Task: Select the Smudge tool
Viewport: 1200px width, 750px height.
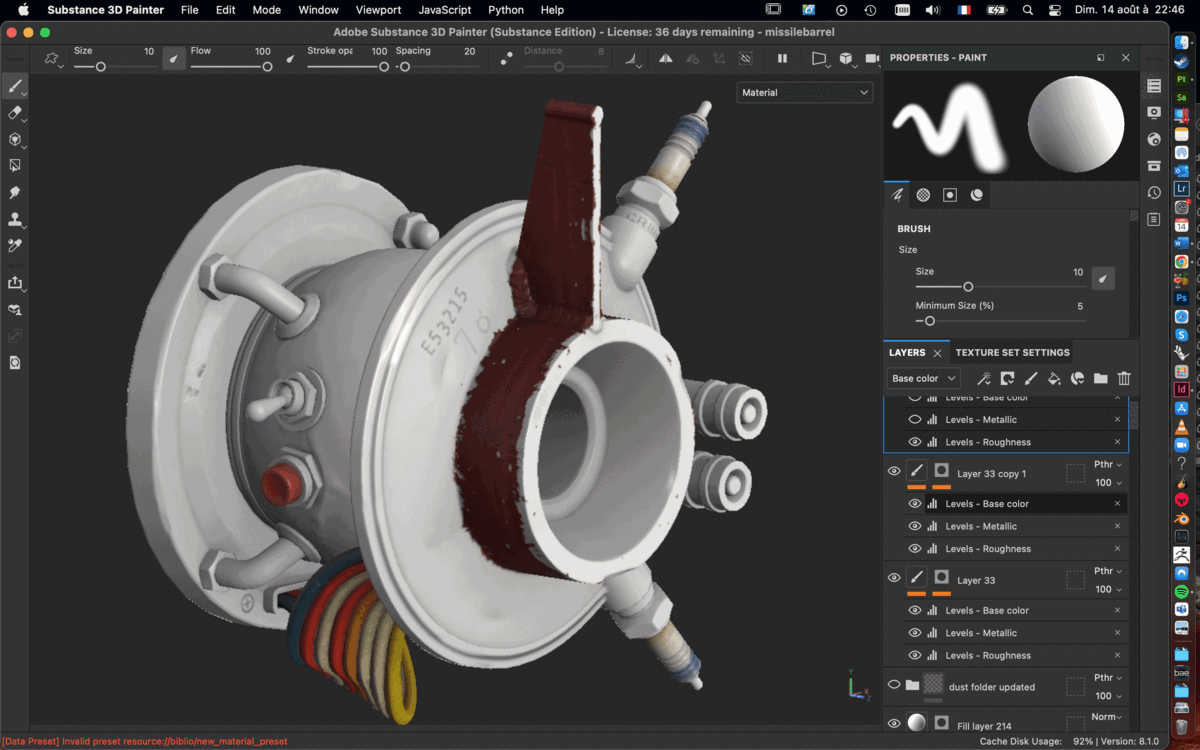Action: coord(14,190)
